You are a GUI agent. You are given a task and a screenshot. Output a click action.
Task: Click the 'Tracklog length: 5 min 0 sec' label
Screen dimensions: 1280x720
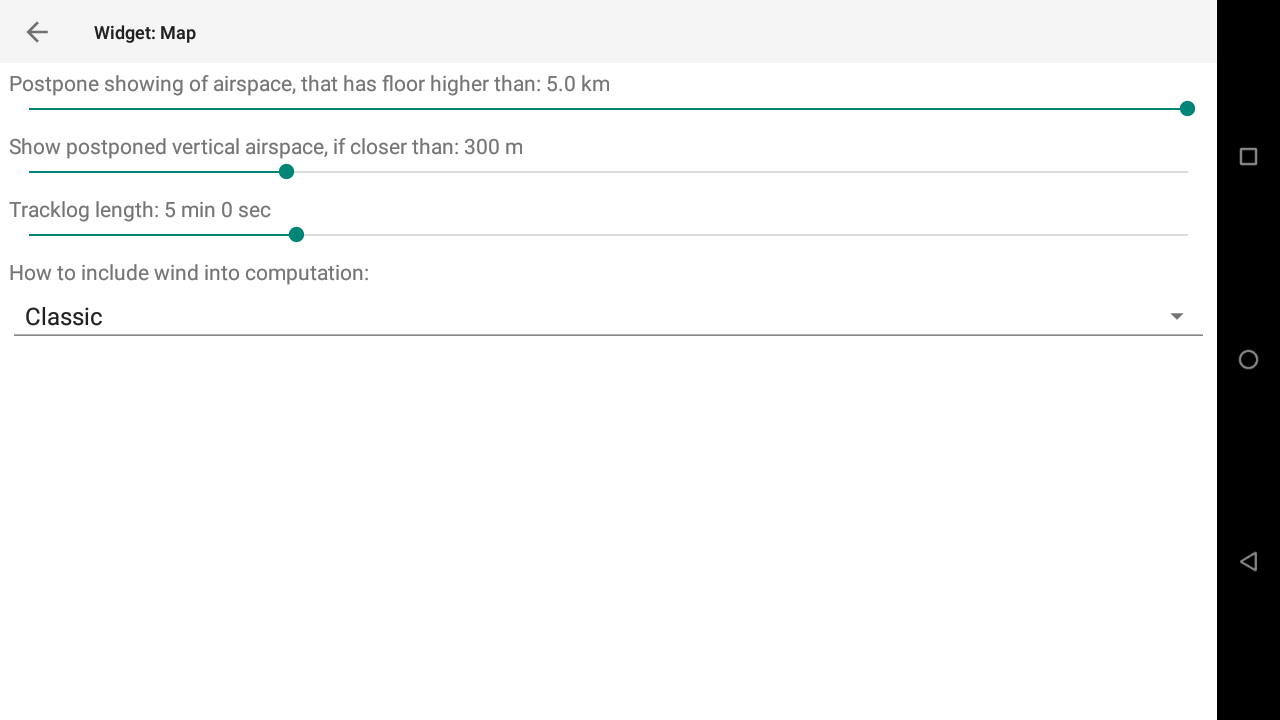click(140, 210)
